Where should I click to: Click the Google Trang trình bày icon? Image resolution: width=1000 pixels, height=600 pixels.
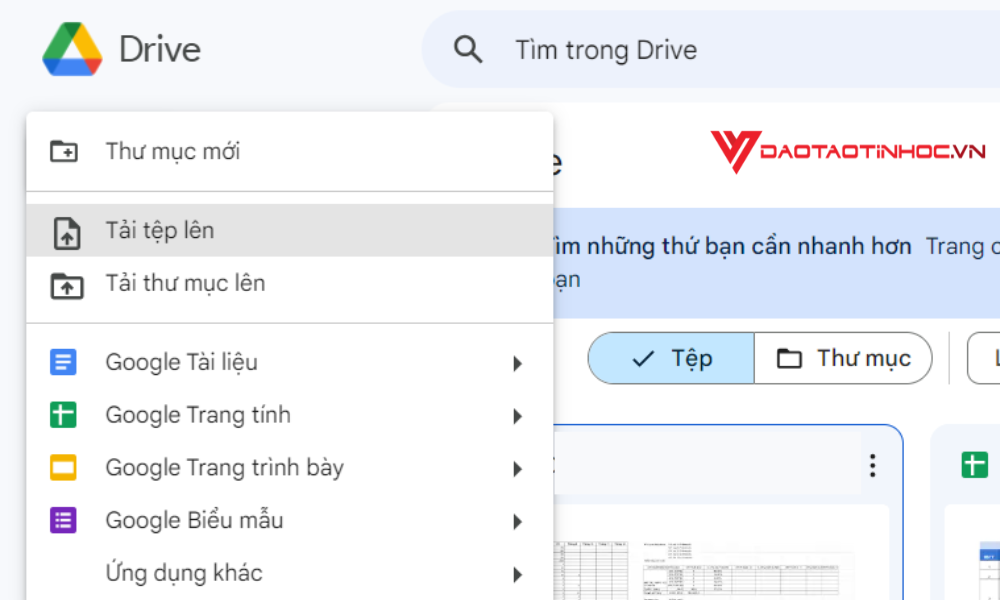[x=62, y=467]
